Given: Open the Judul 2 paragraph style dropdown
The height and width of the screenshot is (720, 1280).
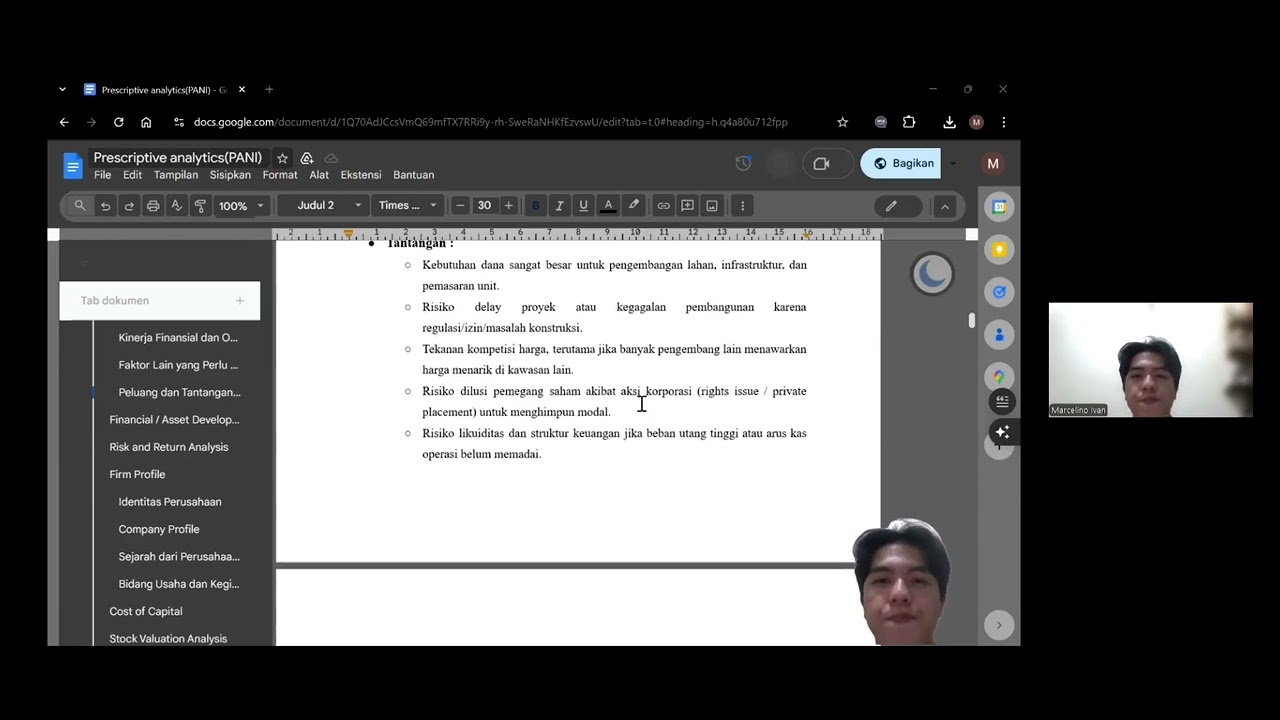Looking at the screenshot, I should tap(328, 206).
